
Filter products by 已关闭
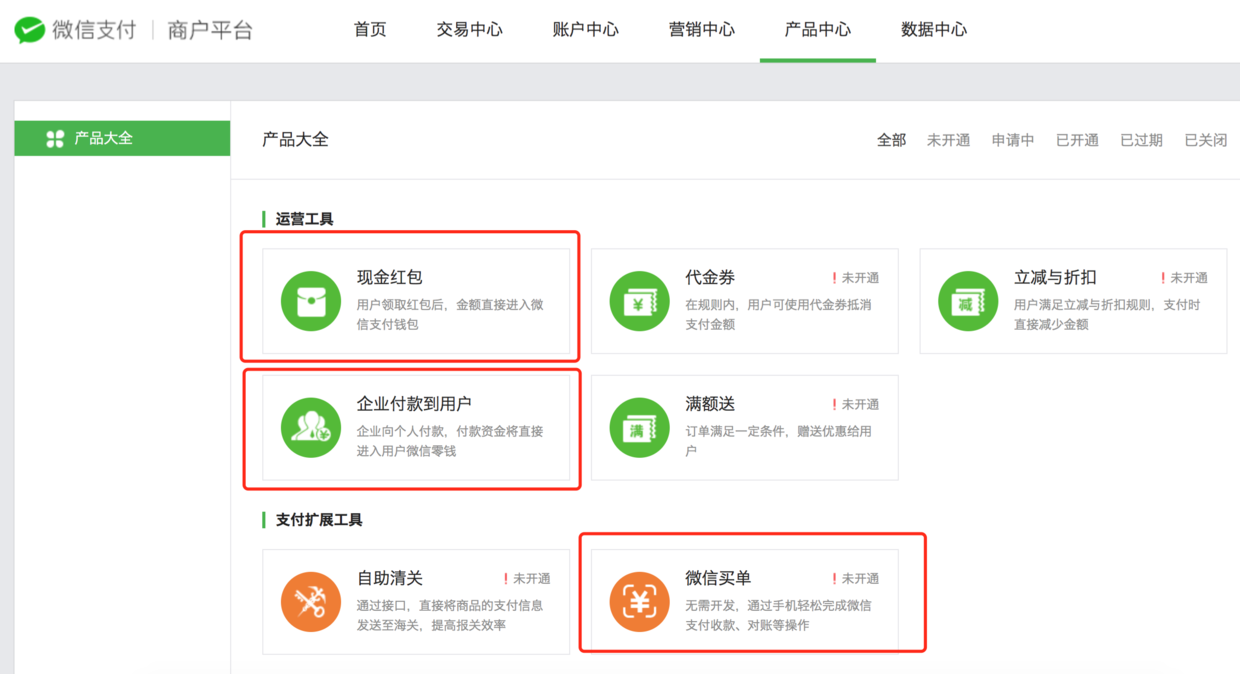1206,140
